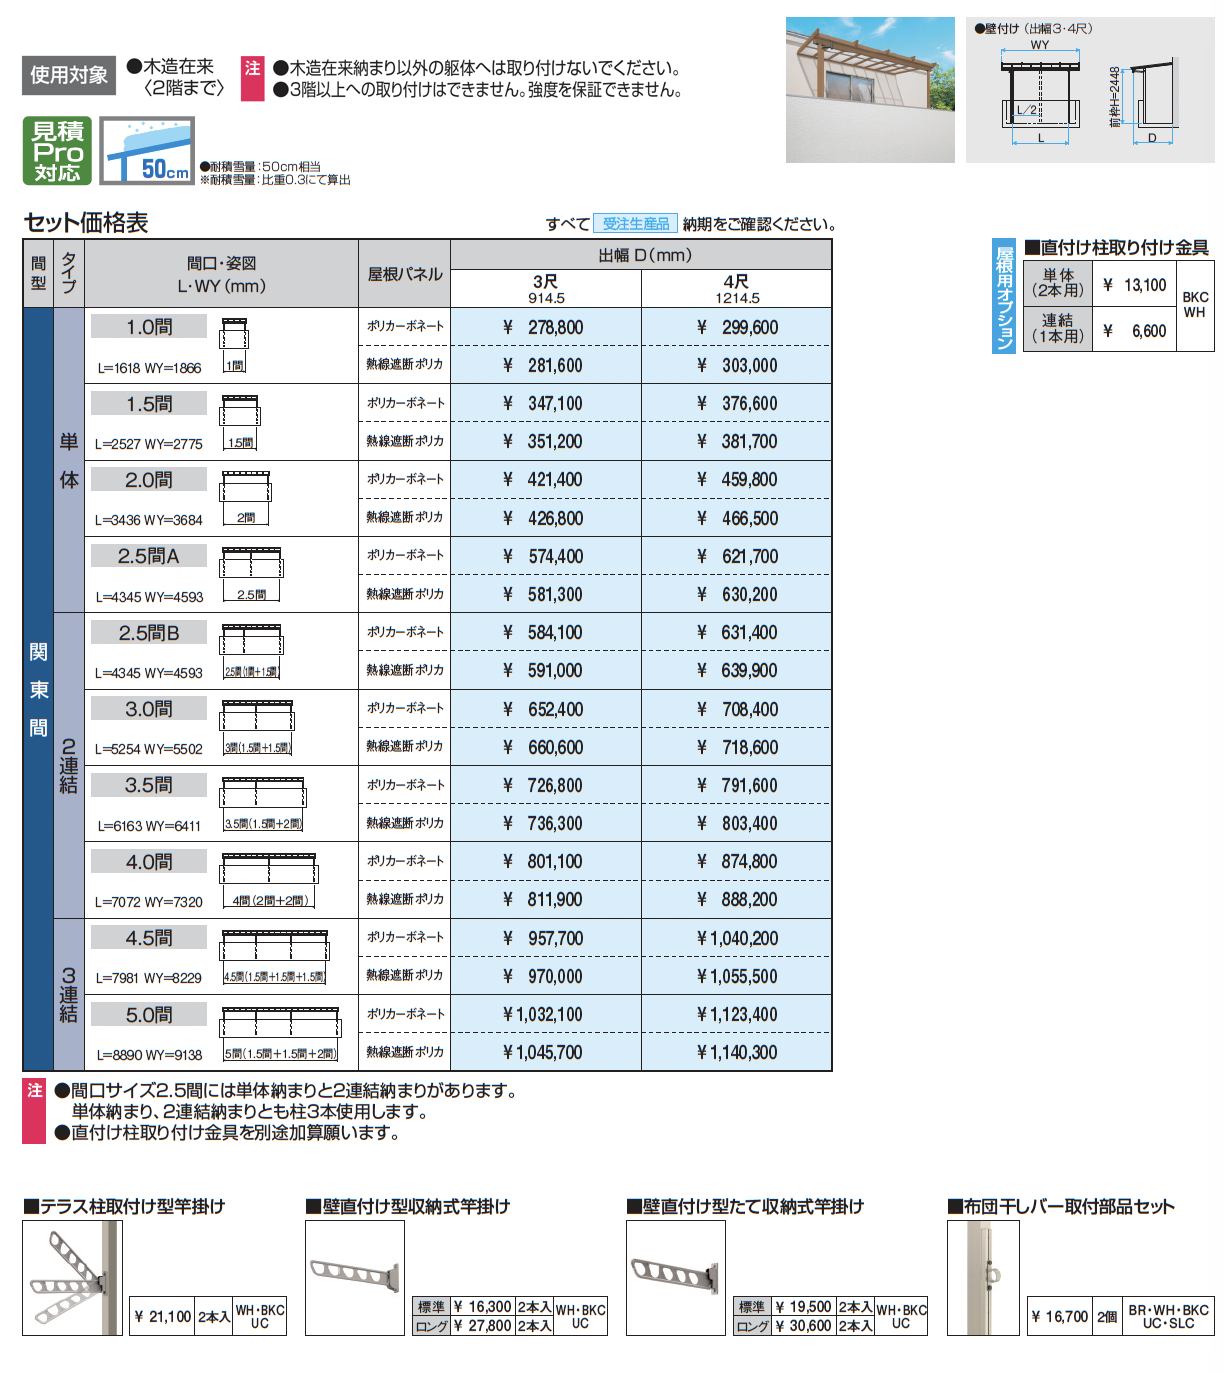Select the ¥21,100 pole hanger price
Screen dimensions: 1224x1373
coord(163,1316)
